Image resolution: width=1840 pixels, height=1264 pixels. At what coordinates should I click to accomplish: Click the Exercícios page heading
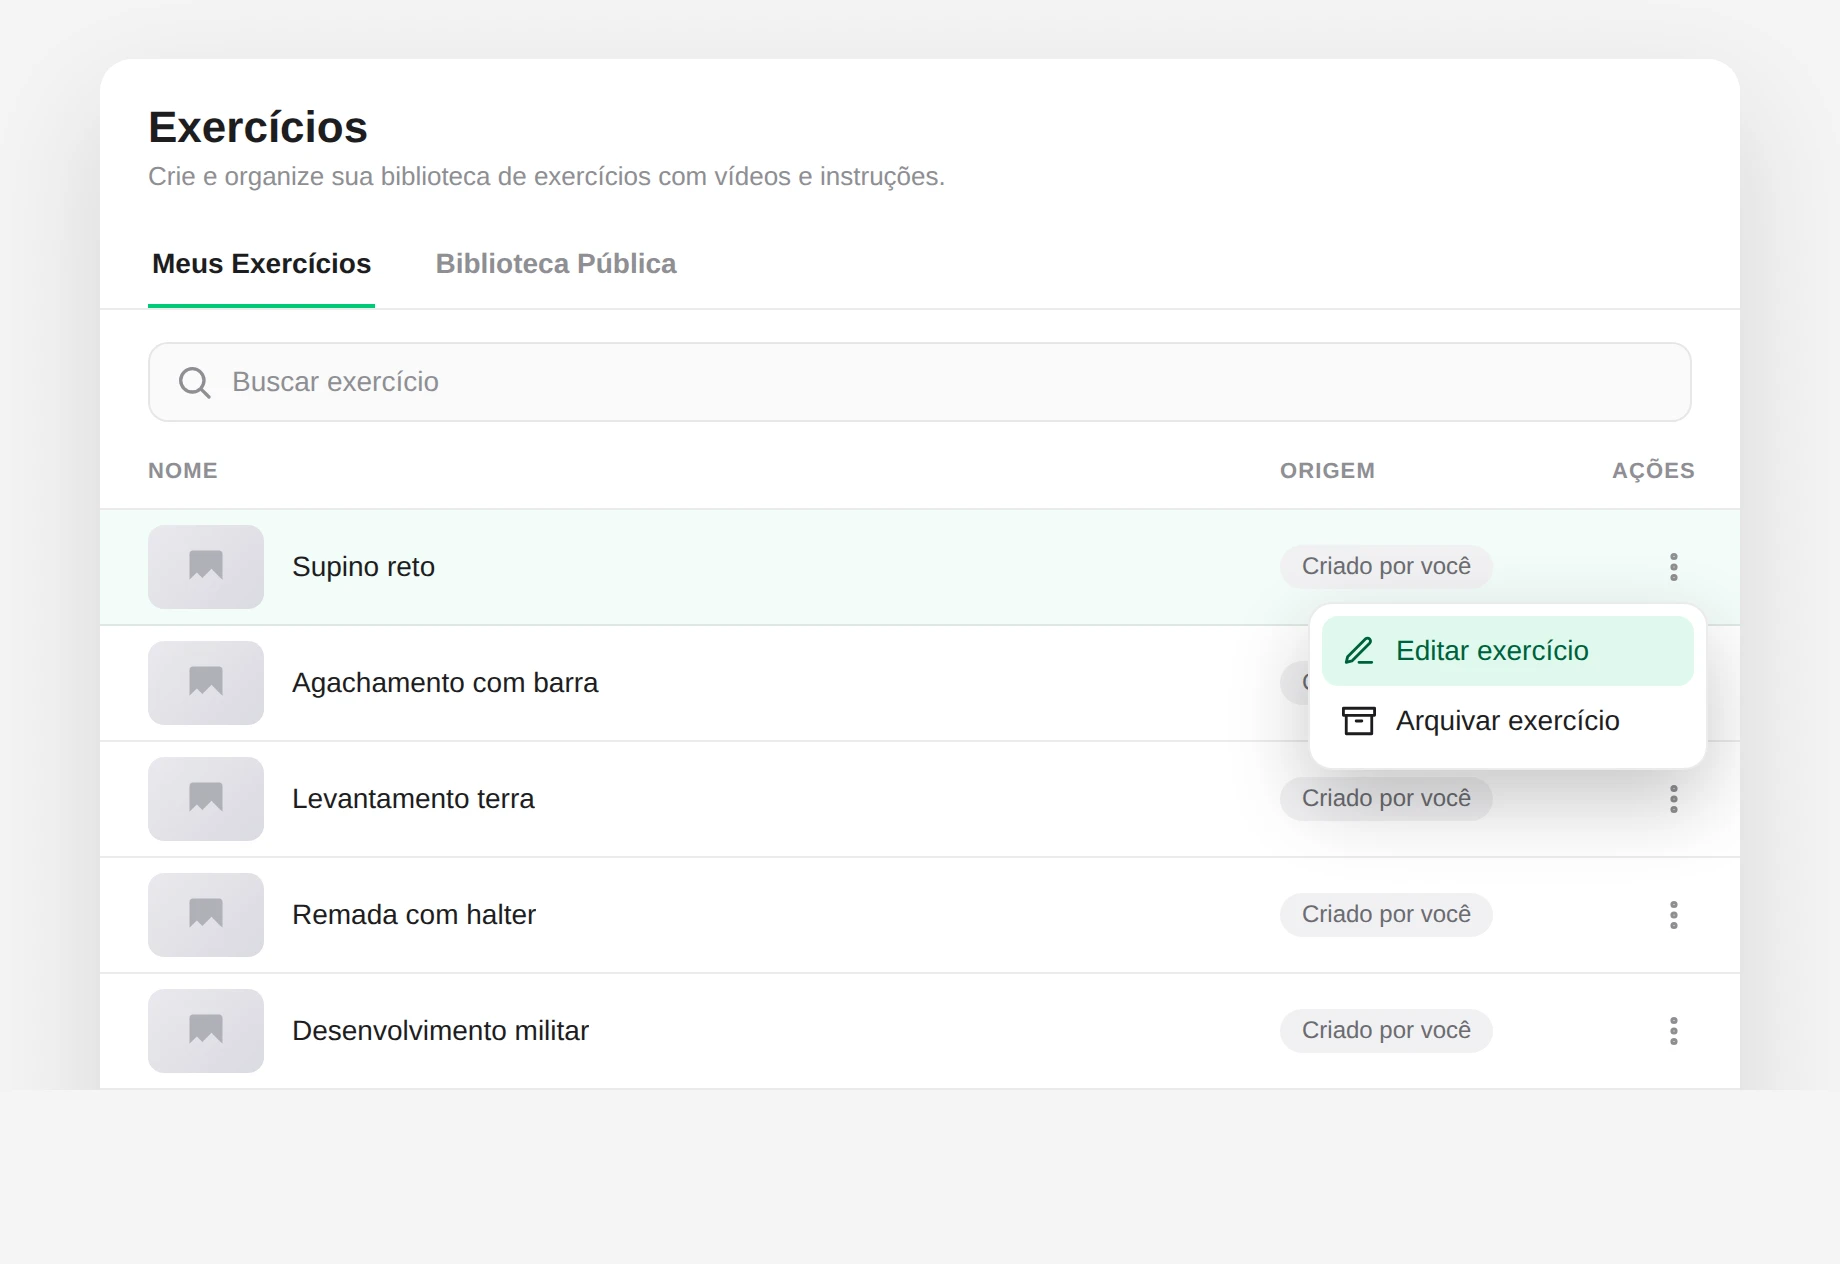click(x=258, y=127)
